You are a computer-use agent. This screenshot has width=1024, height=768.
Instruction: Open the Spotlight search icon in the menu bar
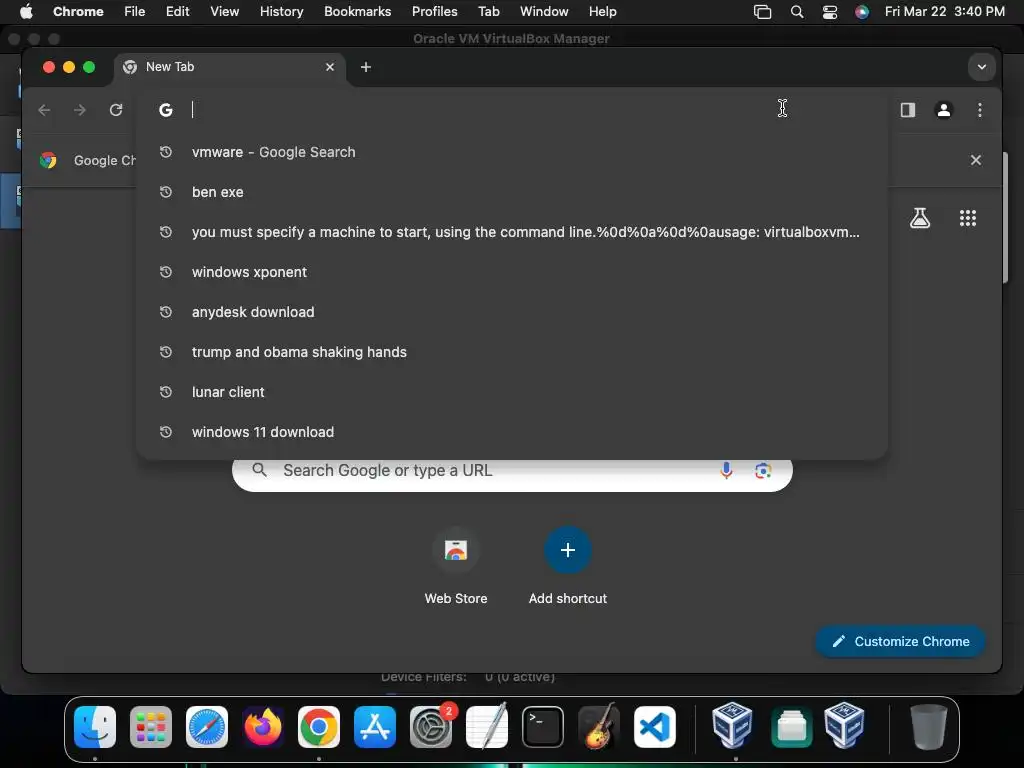[x=797, y=12]
